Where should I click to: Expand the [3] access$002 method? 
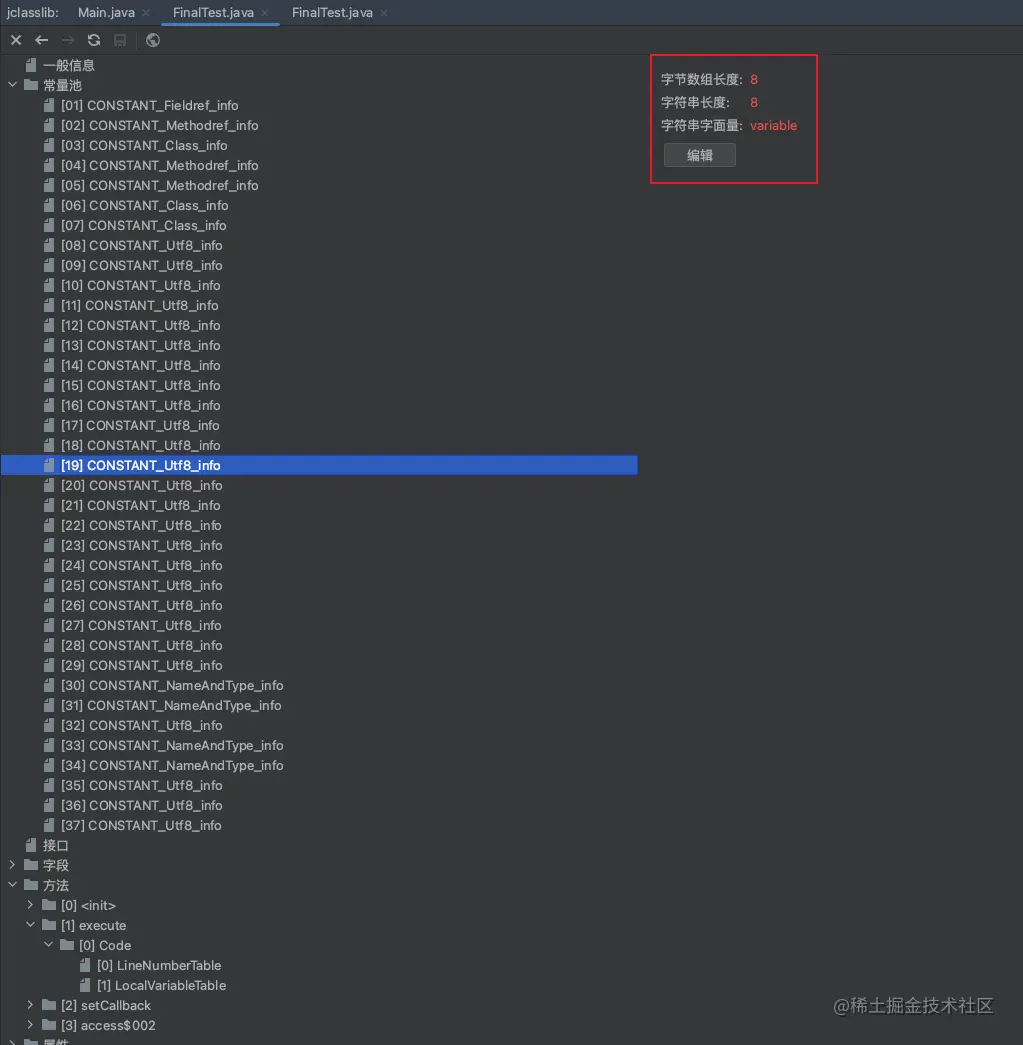point(31,1024)
